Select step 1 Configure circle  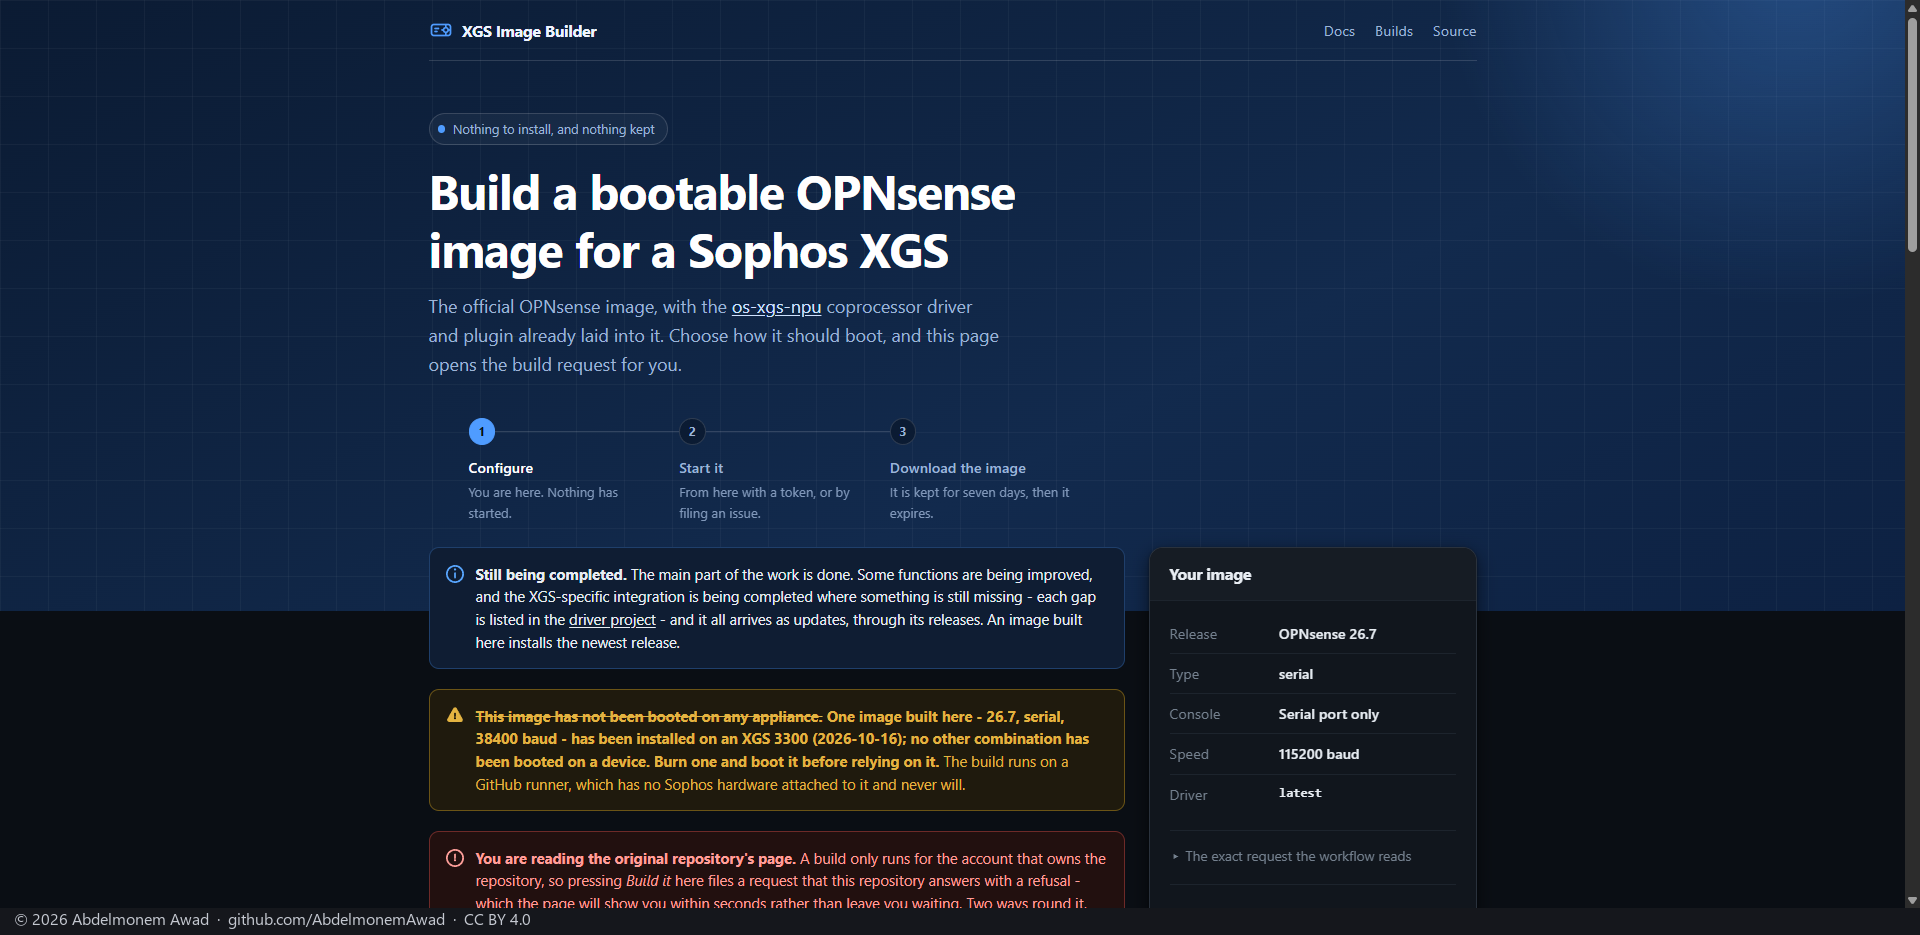point(482,432)
